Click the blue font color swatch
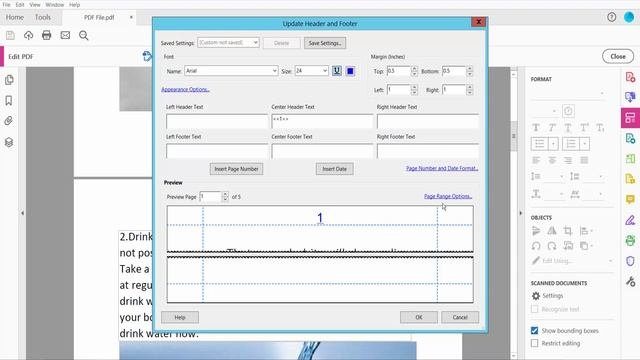Viewport: 640px width, 360px height. (350, 71)
